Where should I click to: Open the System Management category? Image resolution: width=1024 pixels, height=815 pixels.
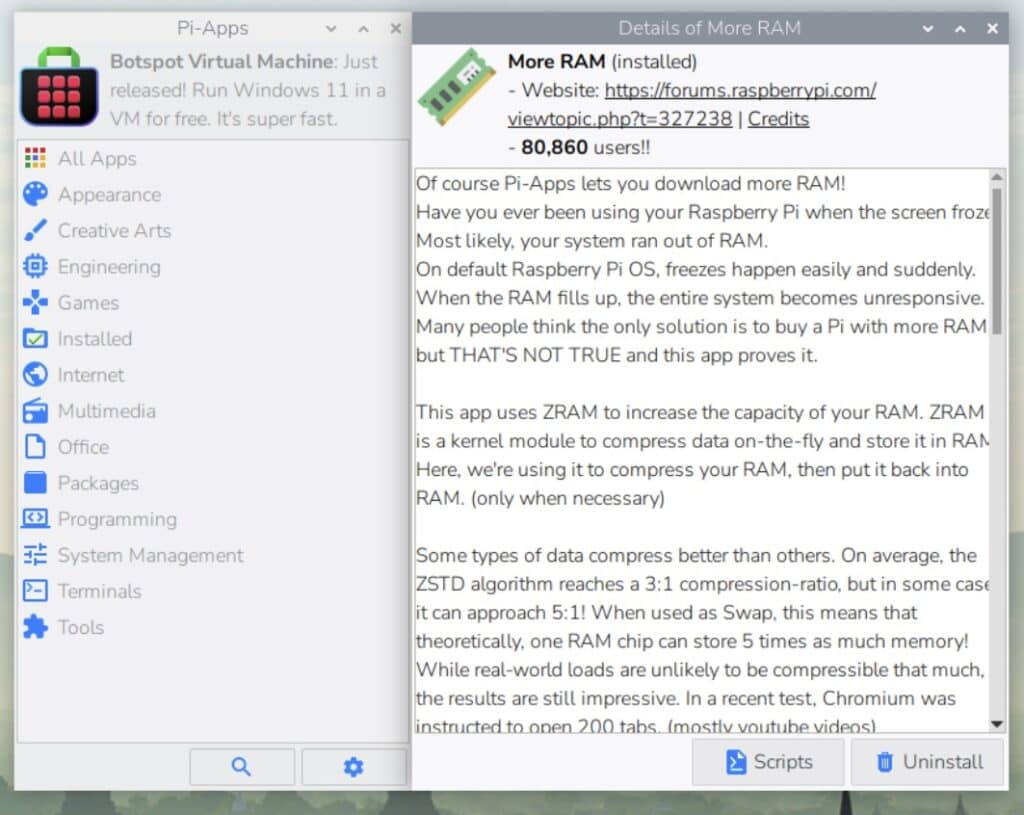point(150,555)
